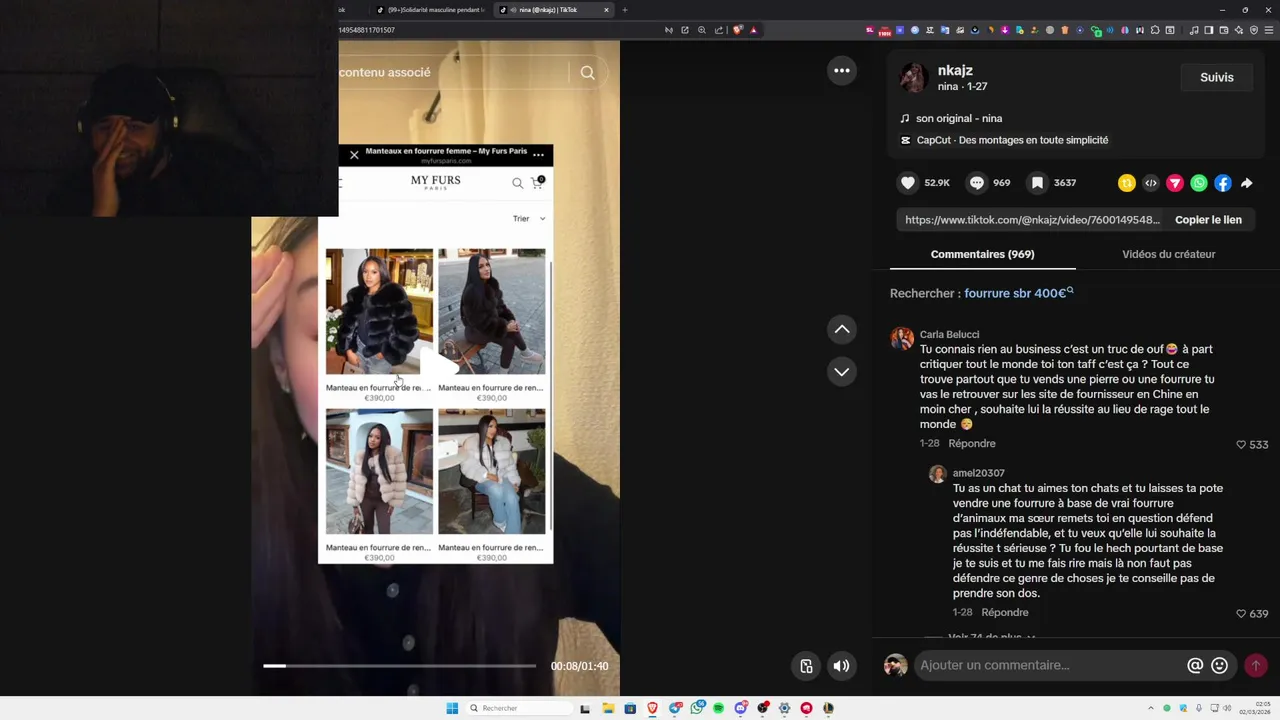This screenshot has height=720, width=1280.
Task: Like Carla Belucci's comment with 533 likes
Action: 1242,444
